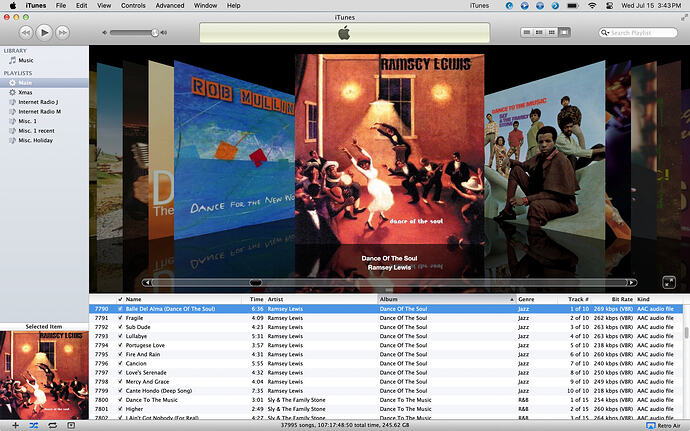Open the battery status menu
This screenshot has width=690, height=431.
point(573,6)
